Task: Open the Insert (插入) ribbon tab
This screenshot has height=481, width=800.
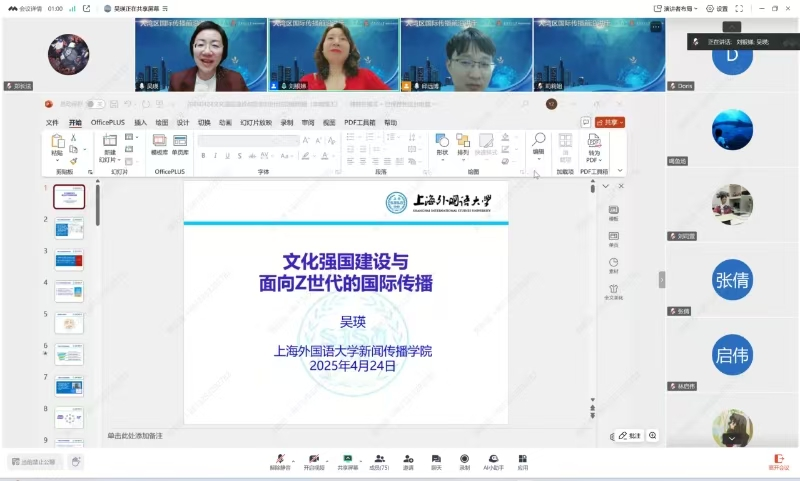Action: [x=140, y=122]
